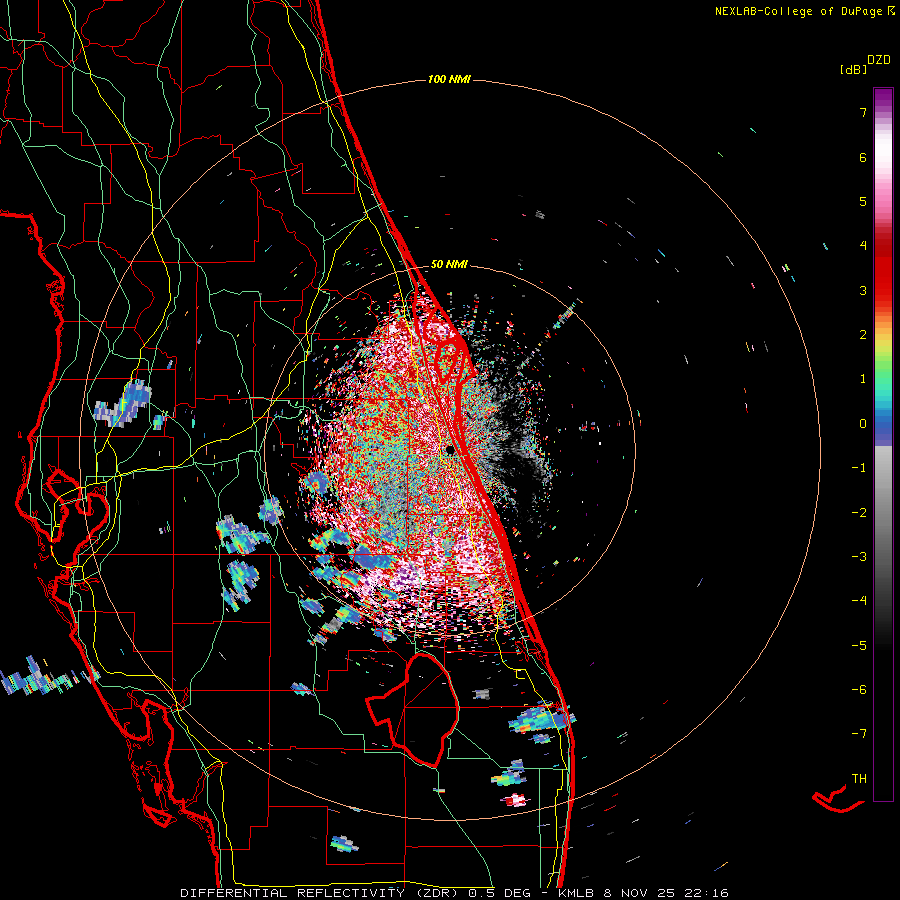Click the Lake Okeechobee red outline
The width and height of the screenshot is (900, 900).
(x=412, y=710)
